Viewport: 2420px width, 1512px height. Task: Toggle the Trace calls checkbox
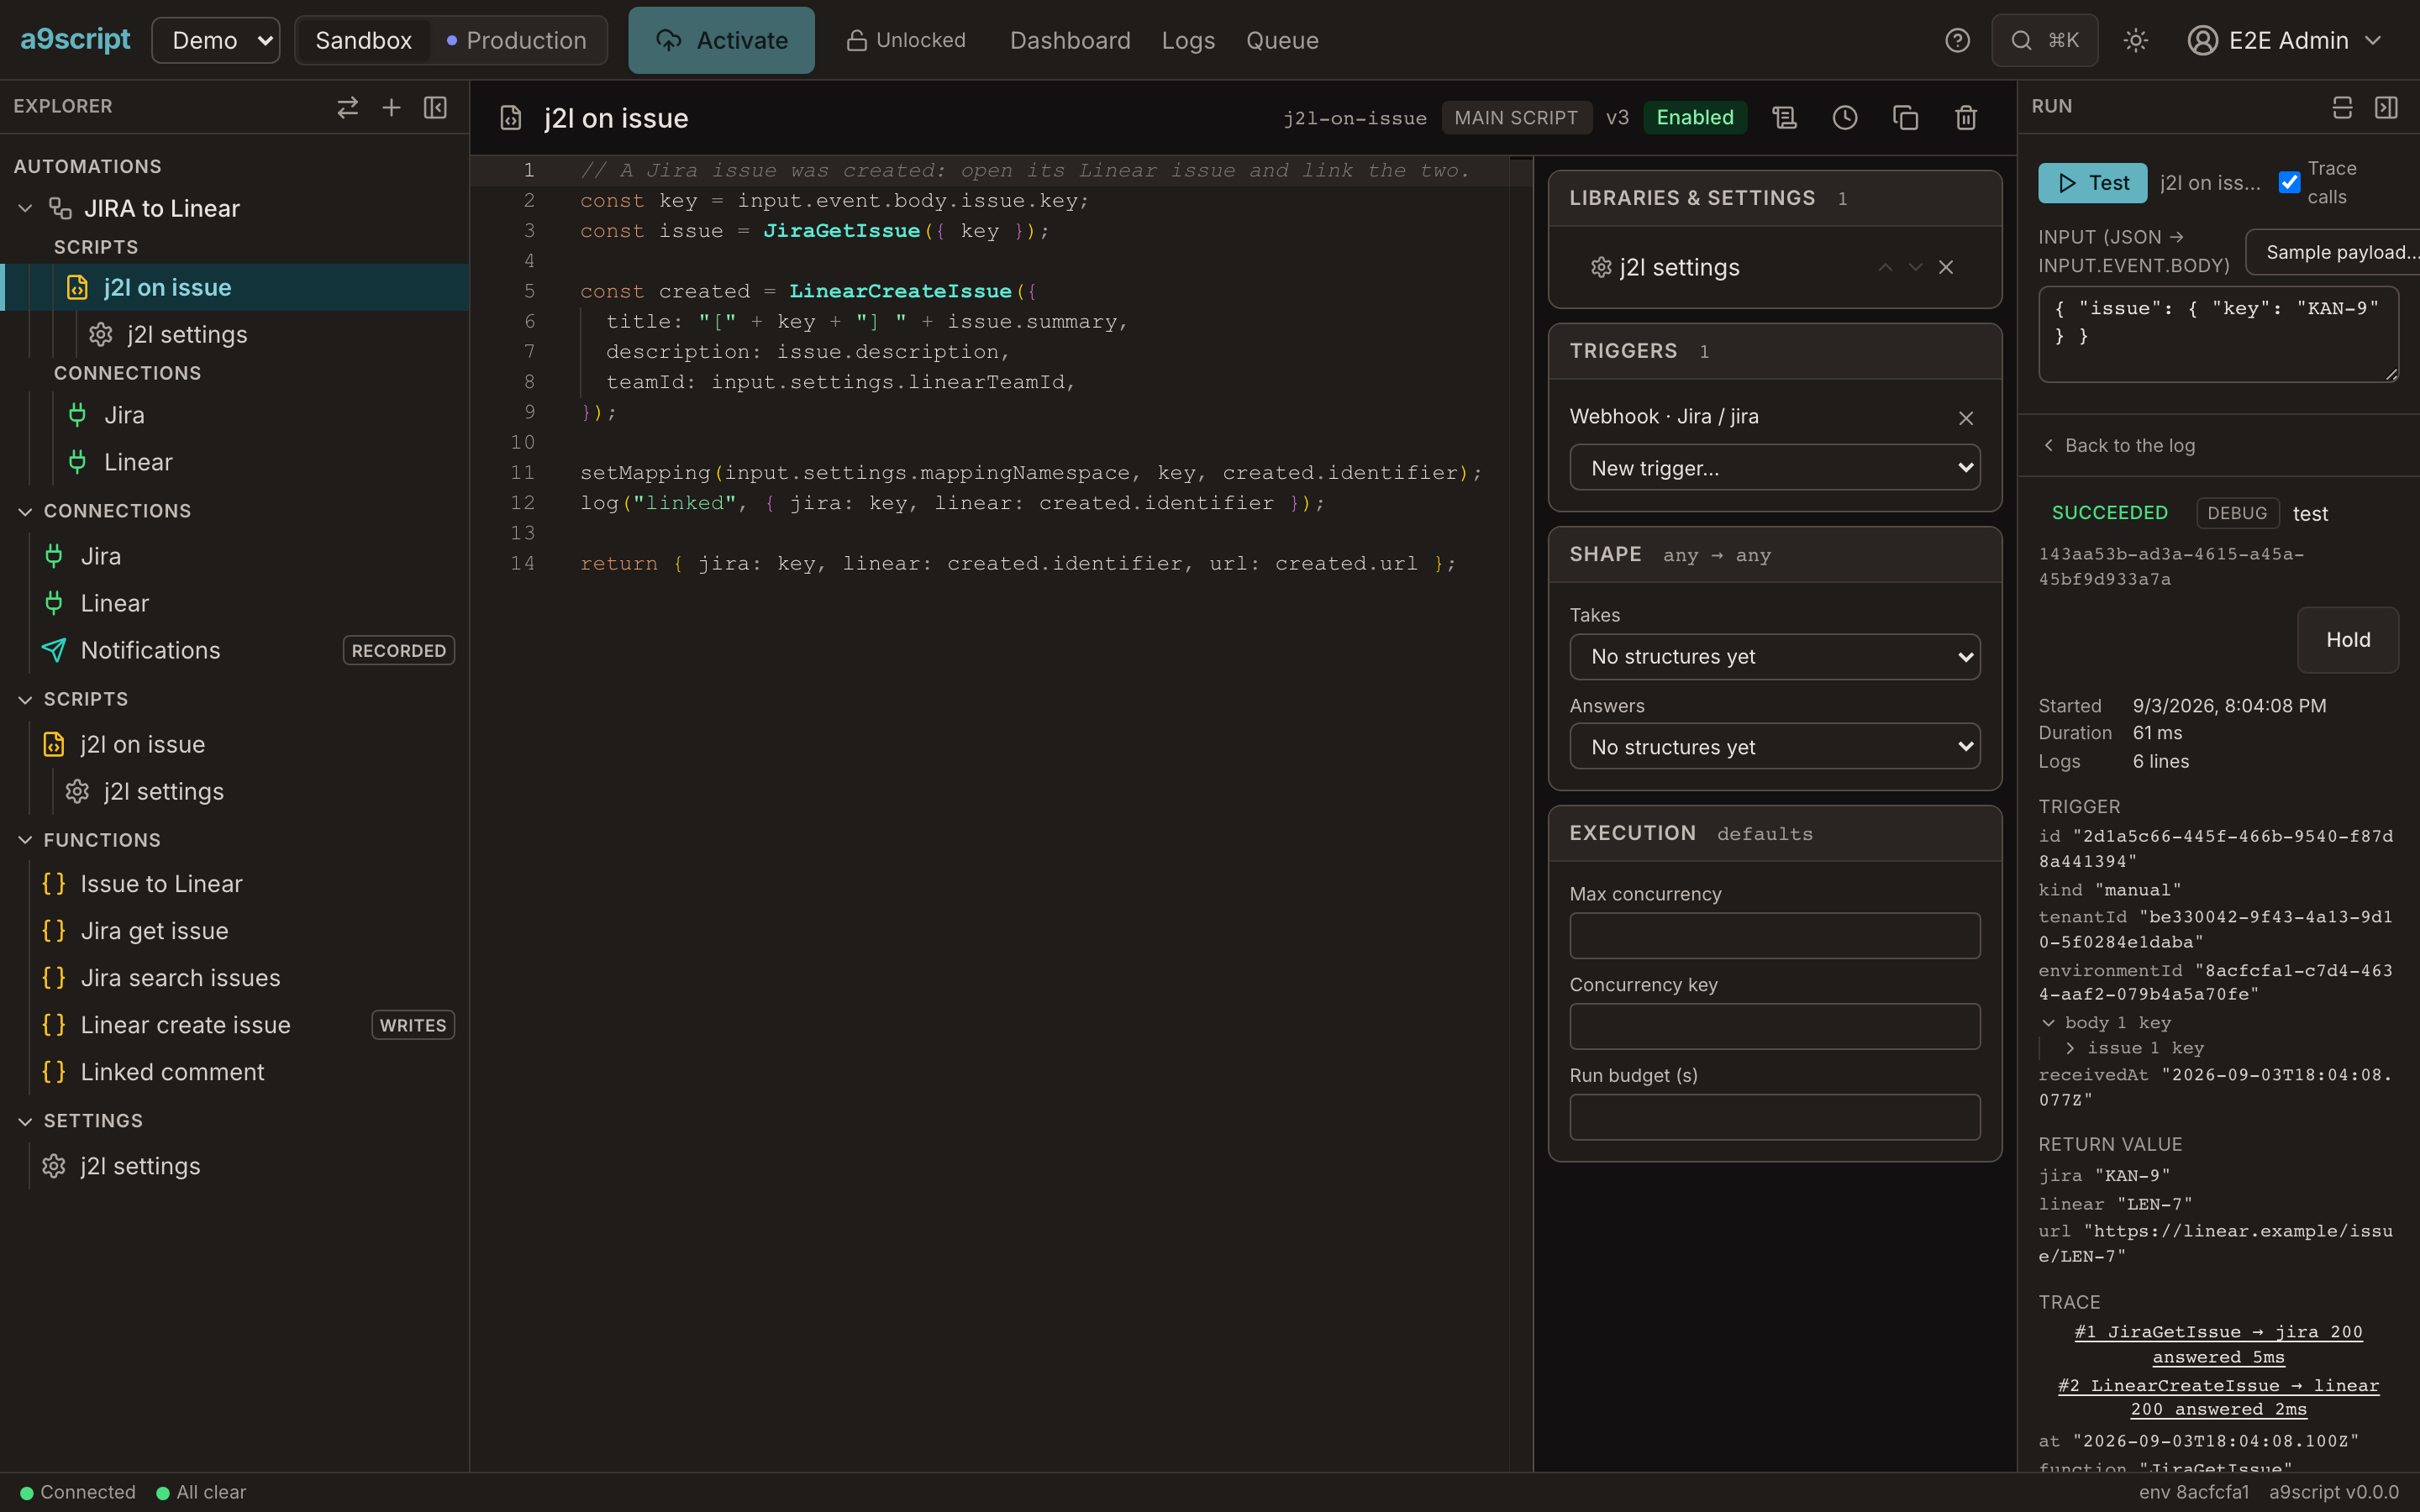(x=2289, y=182)
